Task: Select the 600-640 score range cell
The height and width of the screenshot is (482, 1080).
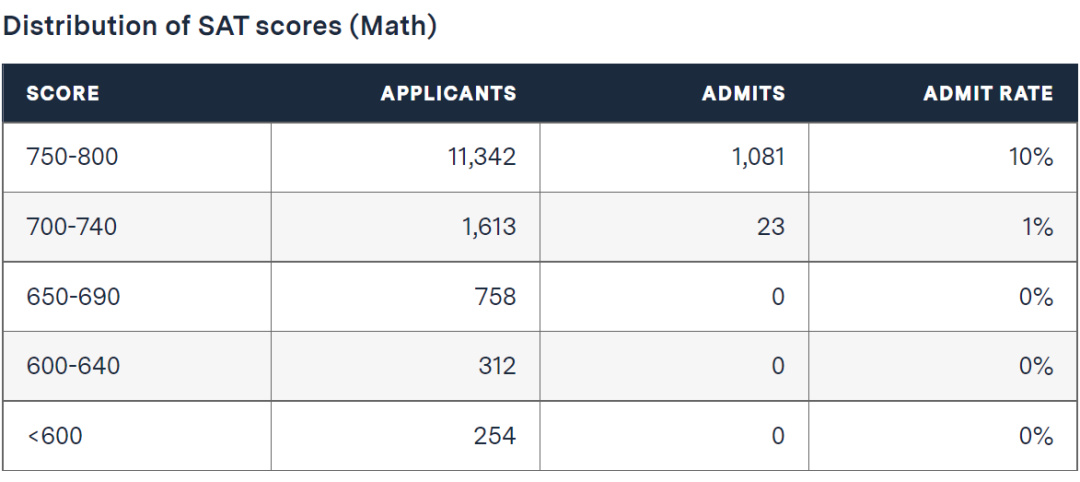Action: click(73, 366)
